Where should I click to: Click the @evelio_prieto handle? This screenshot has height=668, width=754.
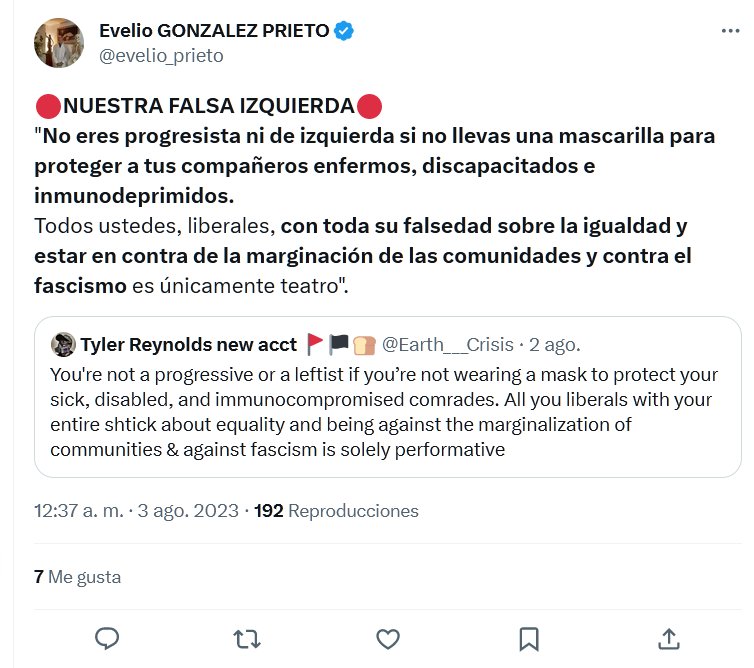point(161,56)
